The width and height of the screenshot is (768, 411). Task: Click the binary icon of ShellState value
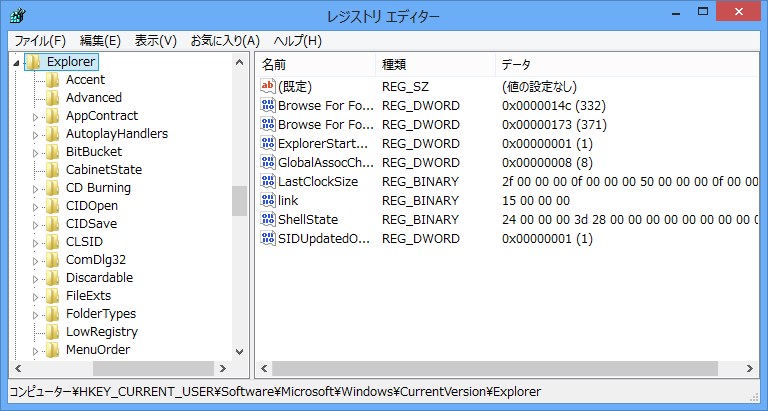(x=268, y=219)
